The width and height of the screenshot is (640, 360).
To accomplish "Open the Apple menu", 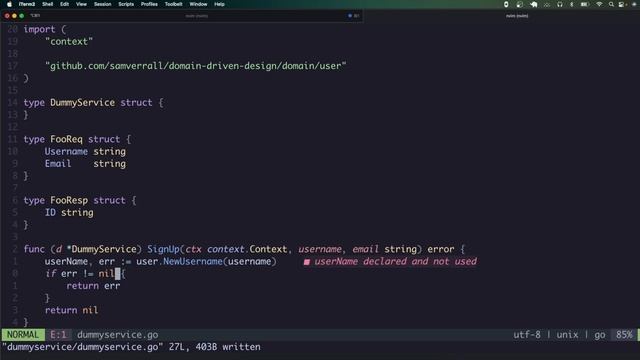I will coord(9,4).
